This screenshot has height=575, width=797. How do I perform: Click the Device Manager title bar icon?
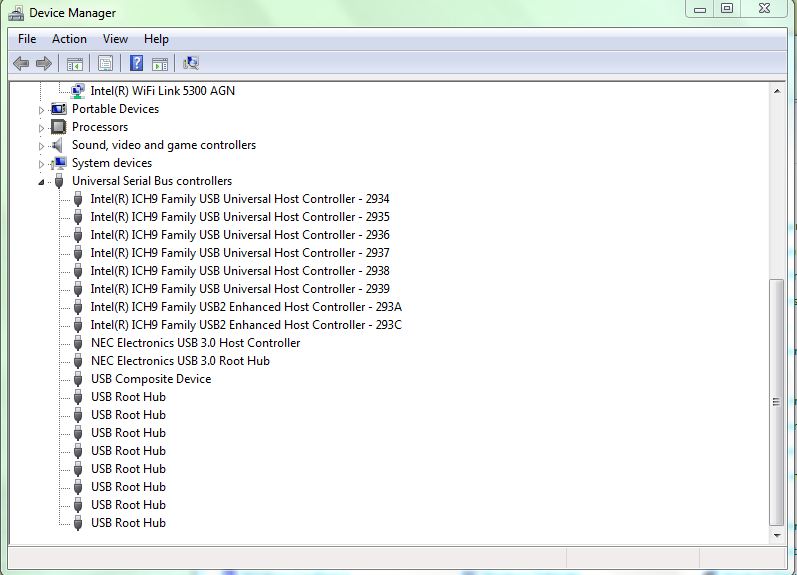[x=16, y=13]
